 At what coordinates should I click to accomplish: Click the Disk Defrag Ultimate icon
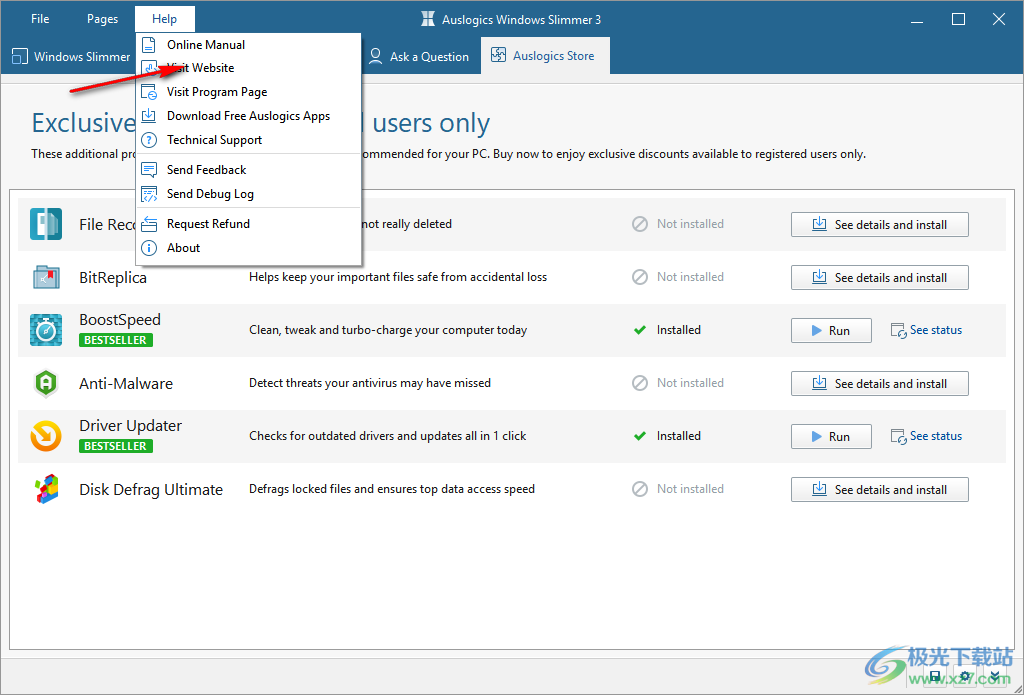click(46, 489)
